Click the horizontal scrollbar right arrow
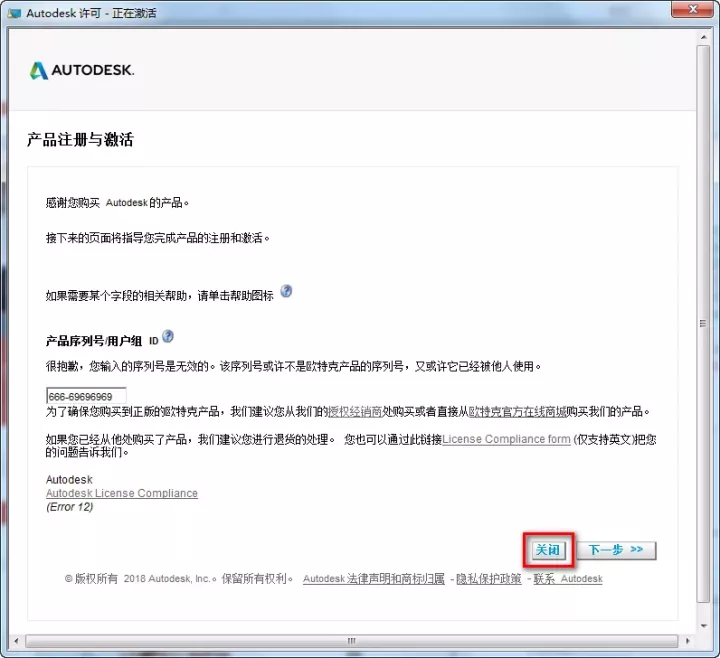 tap(689, 640)
